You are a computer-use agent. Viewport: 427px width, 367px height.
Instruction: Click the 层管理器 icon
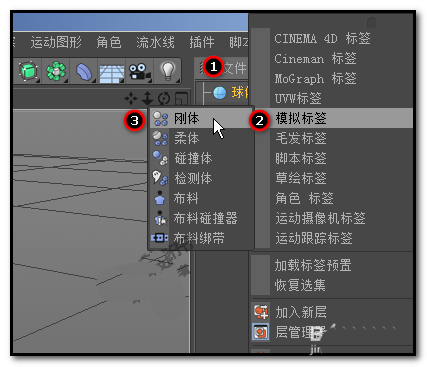click(x=260, y=332)
